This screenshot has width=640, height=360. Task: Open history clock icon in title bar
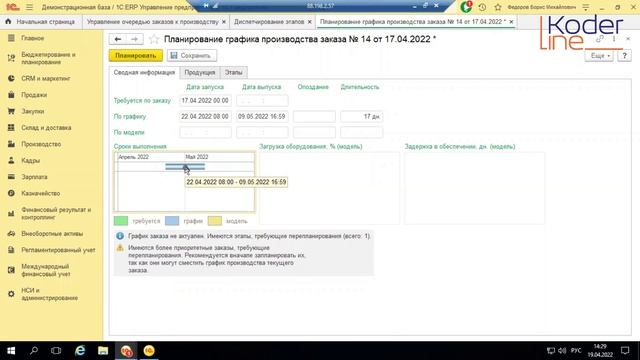482,7
